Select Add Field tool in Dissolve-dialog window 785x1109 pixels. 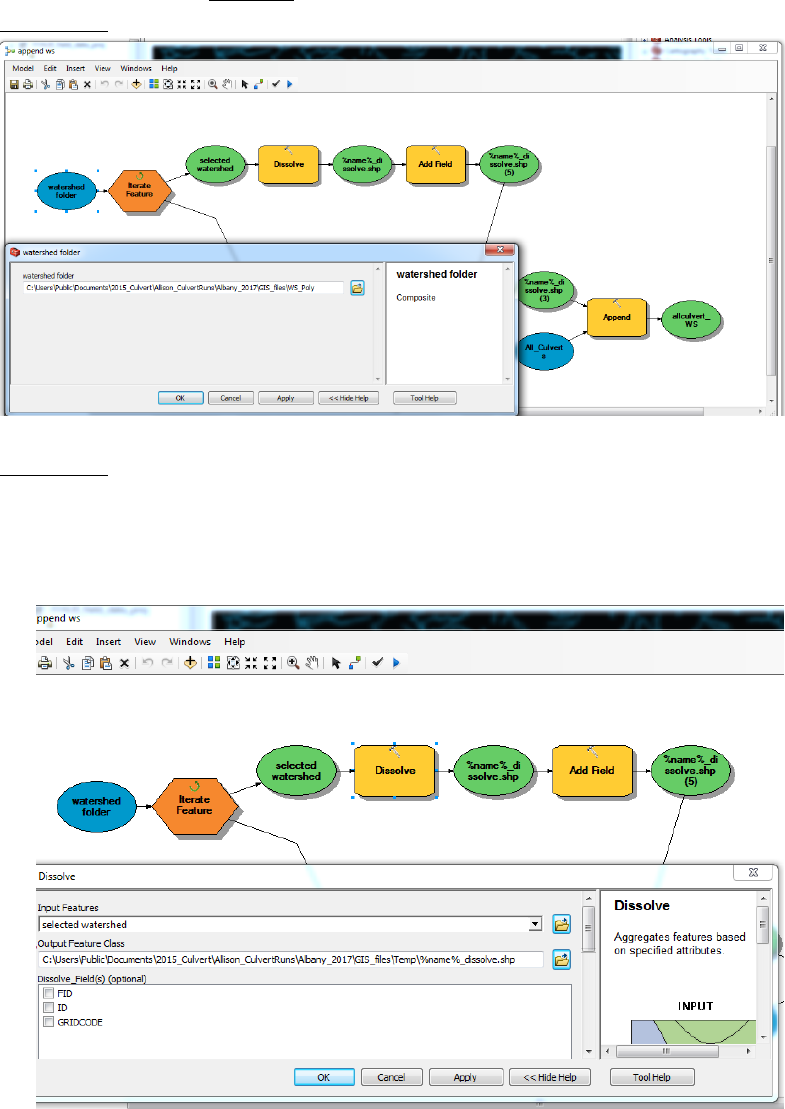592,770
